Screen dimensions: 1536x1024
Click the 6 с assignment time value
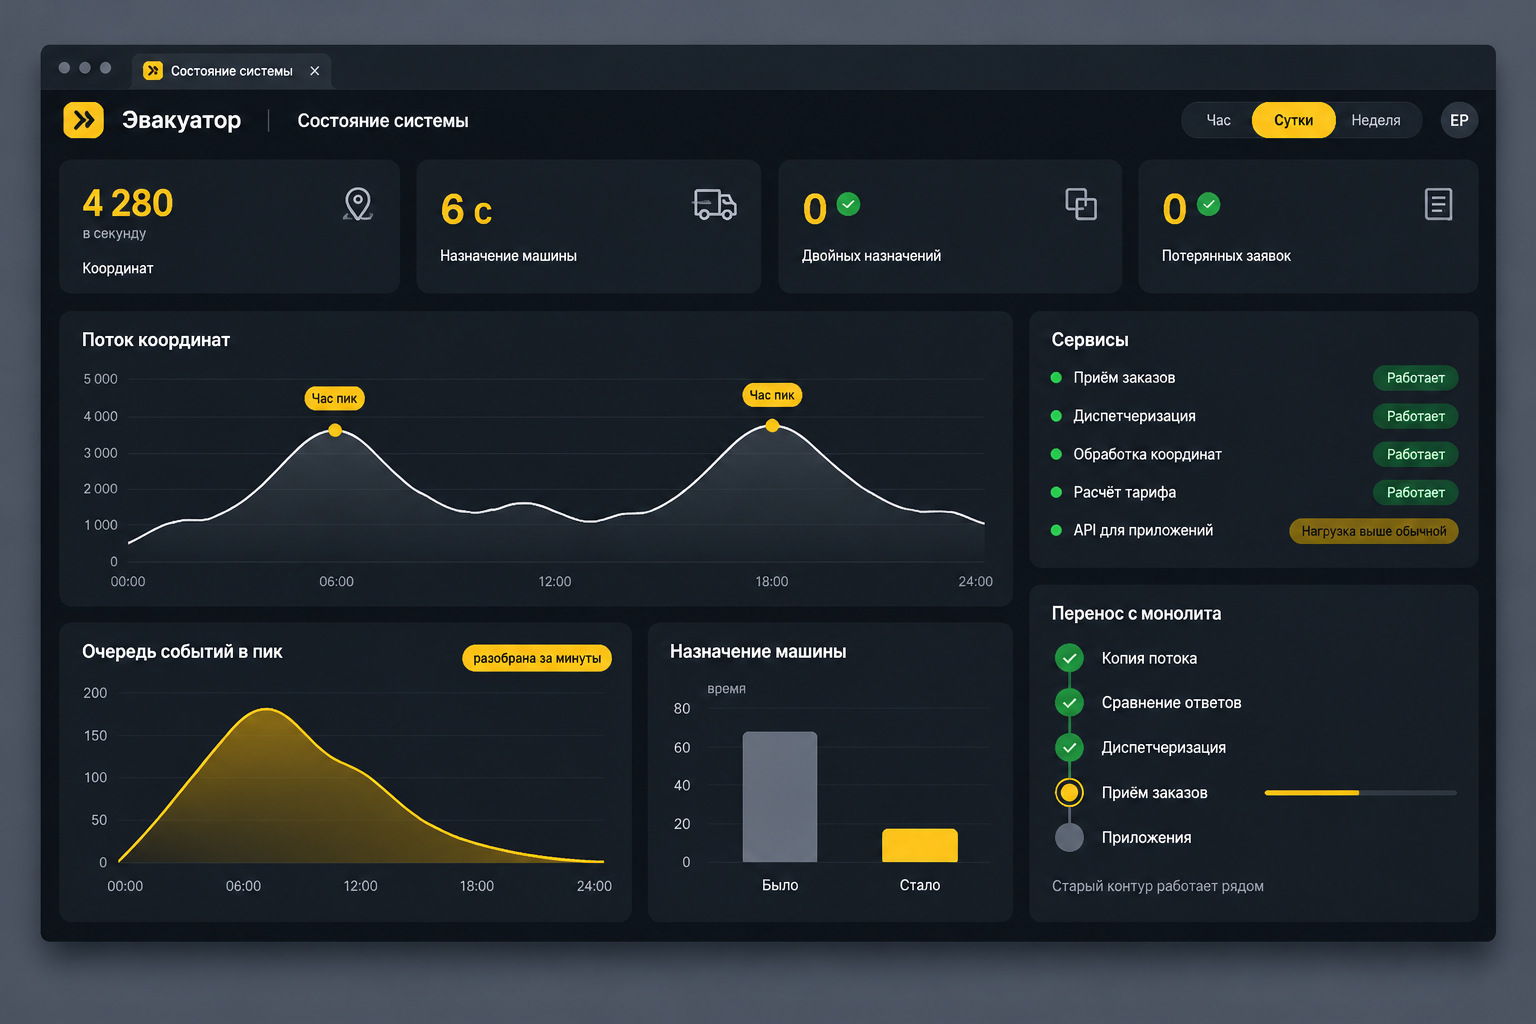pos(466,210)
